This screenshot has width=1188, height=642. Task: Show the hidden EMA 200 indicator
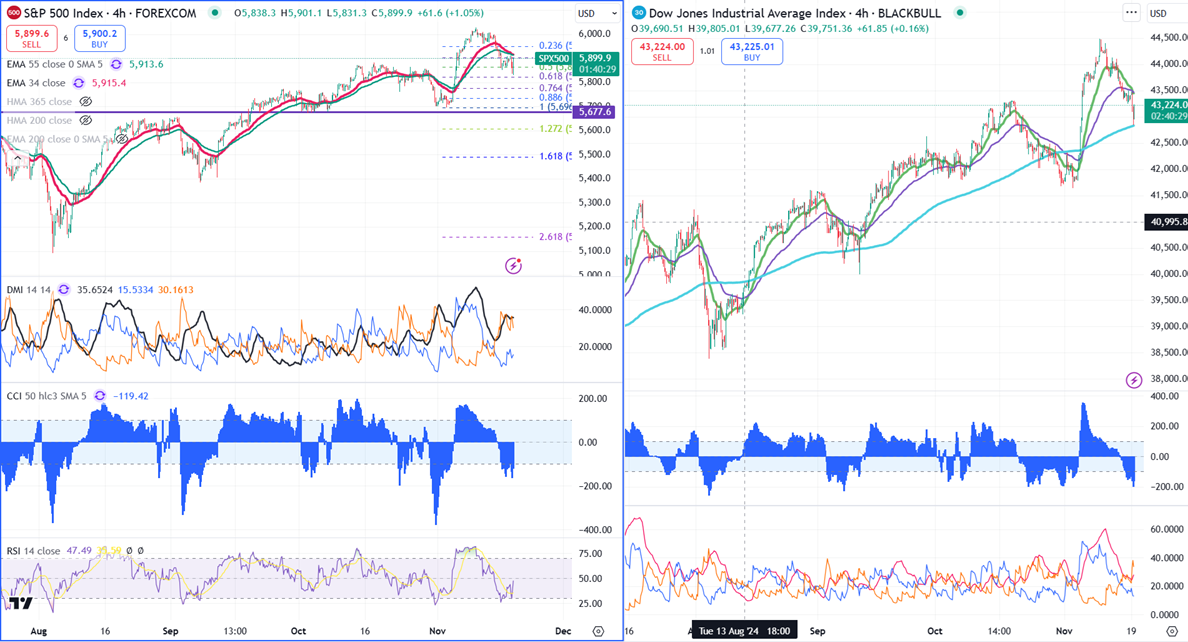(x=121, y=139)
